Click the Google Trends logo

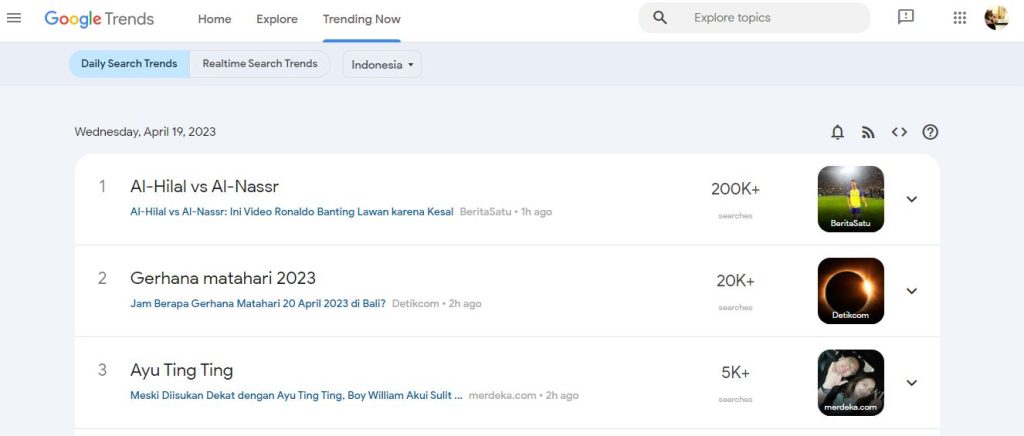[99, 19]
